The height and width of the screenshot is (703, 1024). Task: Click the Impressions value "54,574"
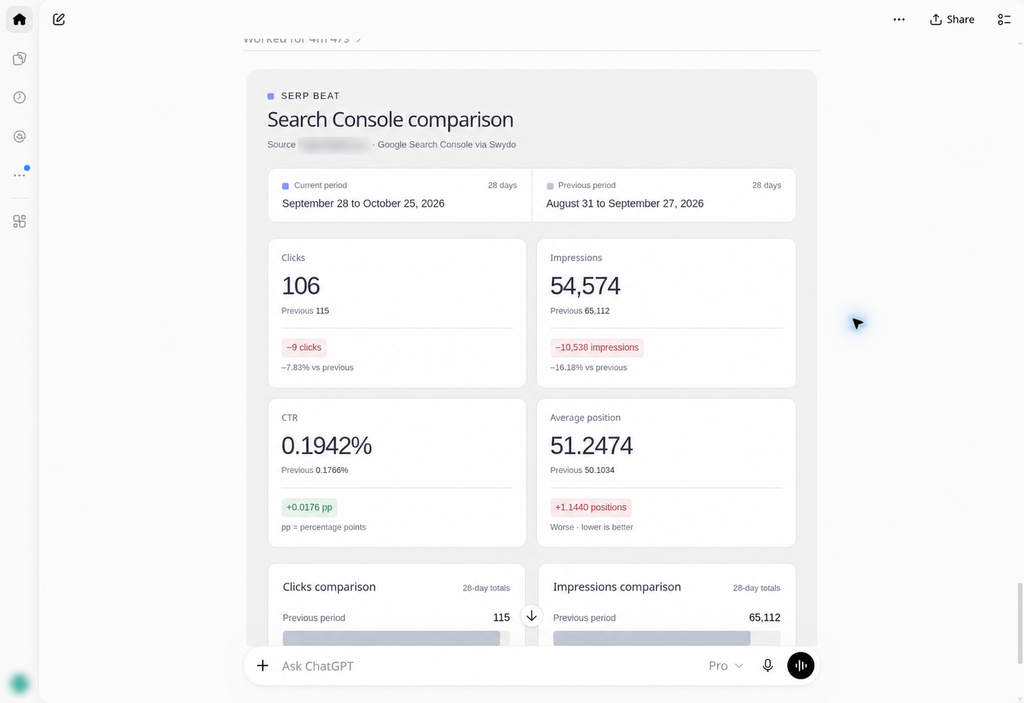tap(585, 286)
